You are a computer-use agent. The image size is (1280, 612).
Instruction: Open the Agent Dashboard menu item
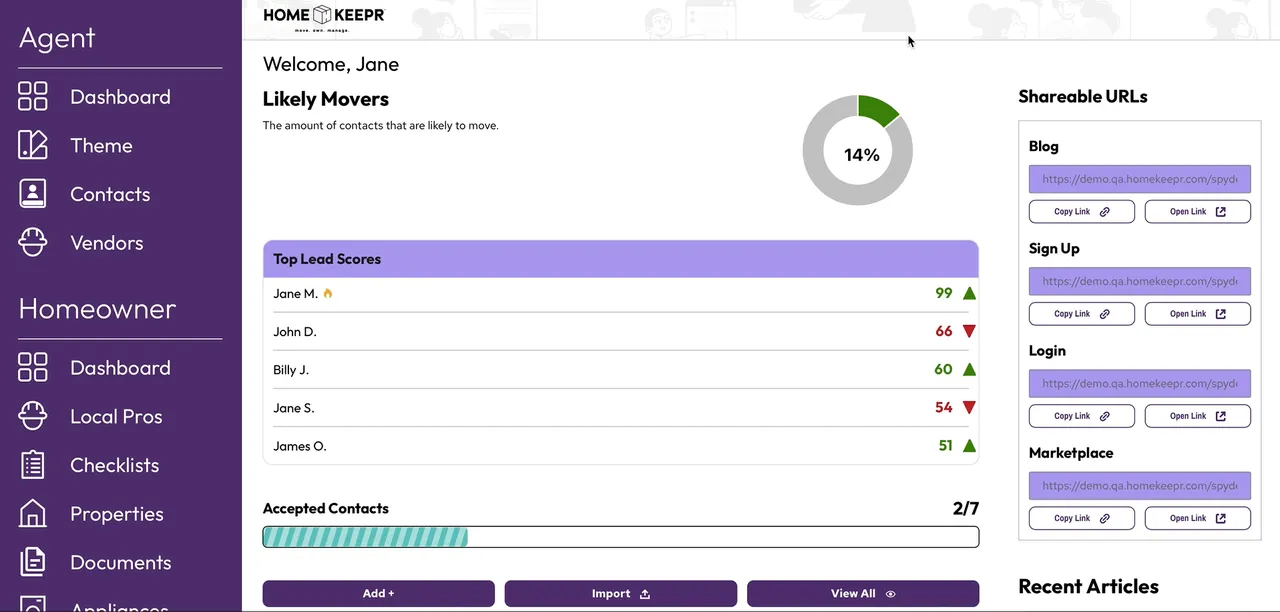pos(120,97)
